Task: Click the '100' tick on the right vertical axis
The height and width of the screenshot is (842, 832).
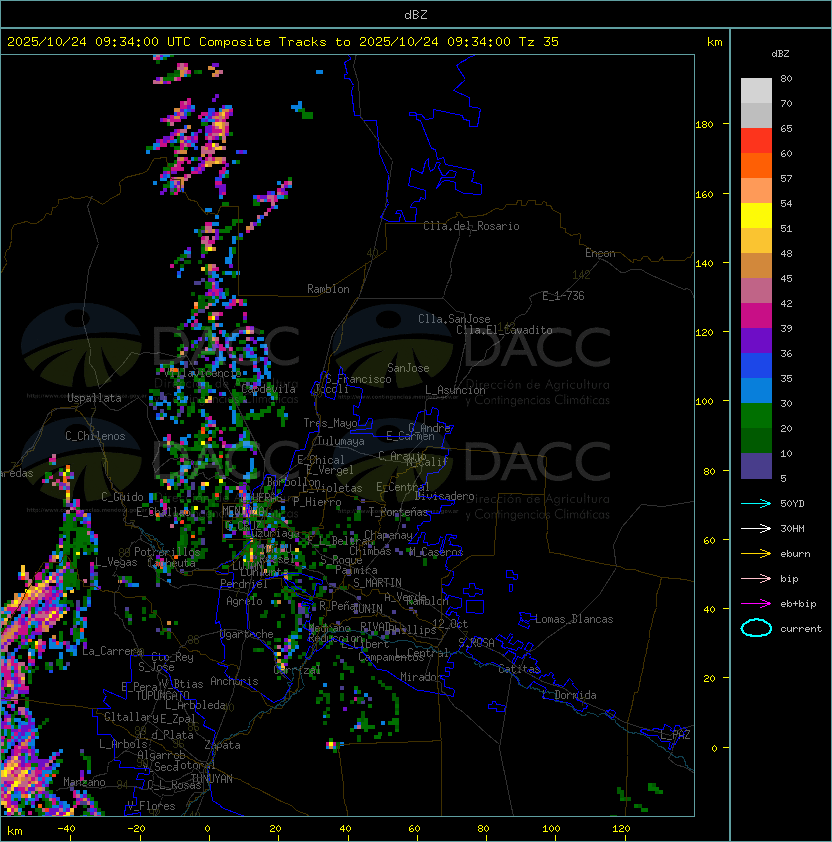Action: tap(704, 401)
